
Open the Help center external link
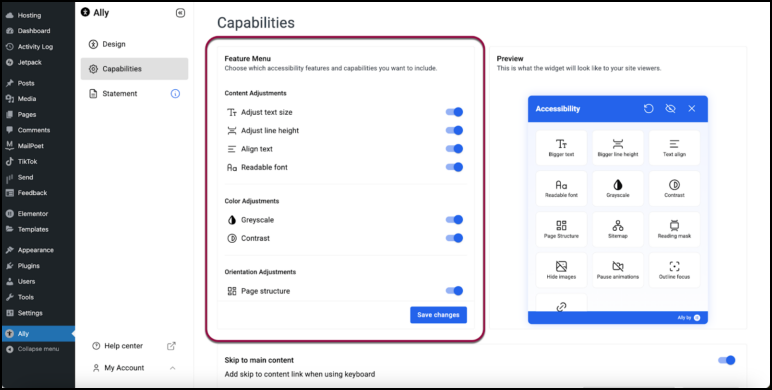(x=171, y=346)
